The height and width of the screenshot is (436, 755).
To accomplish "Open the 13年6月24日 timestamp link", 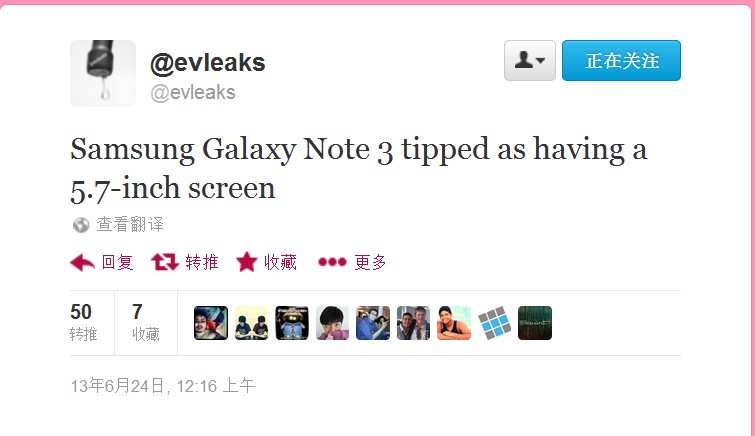I will tap(163, 386).
